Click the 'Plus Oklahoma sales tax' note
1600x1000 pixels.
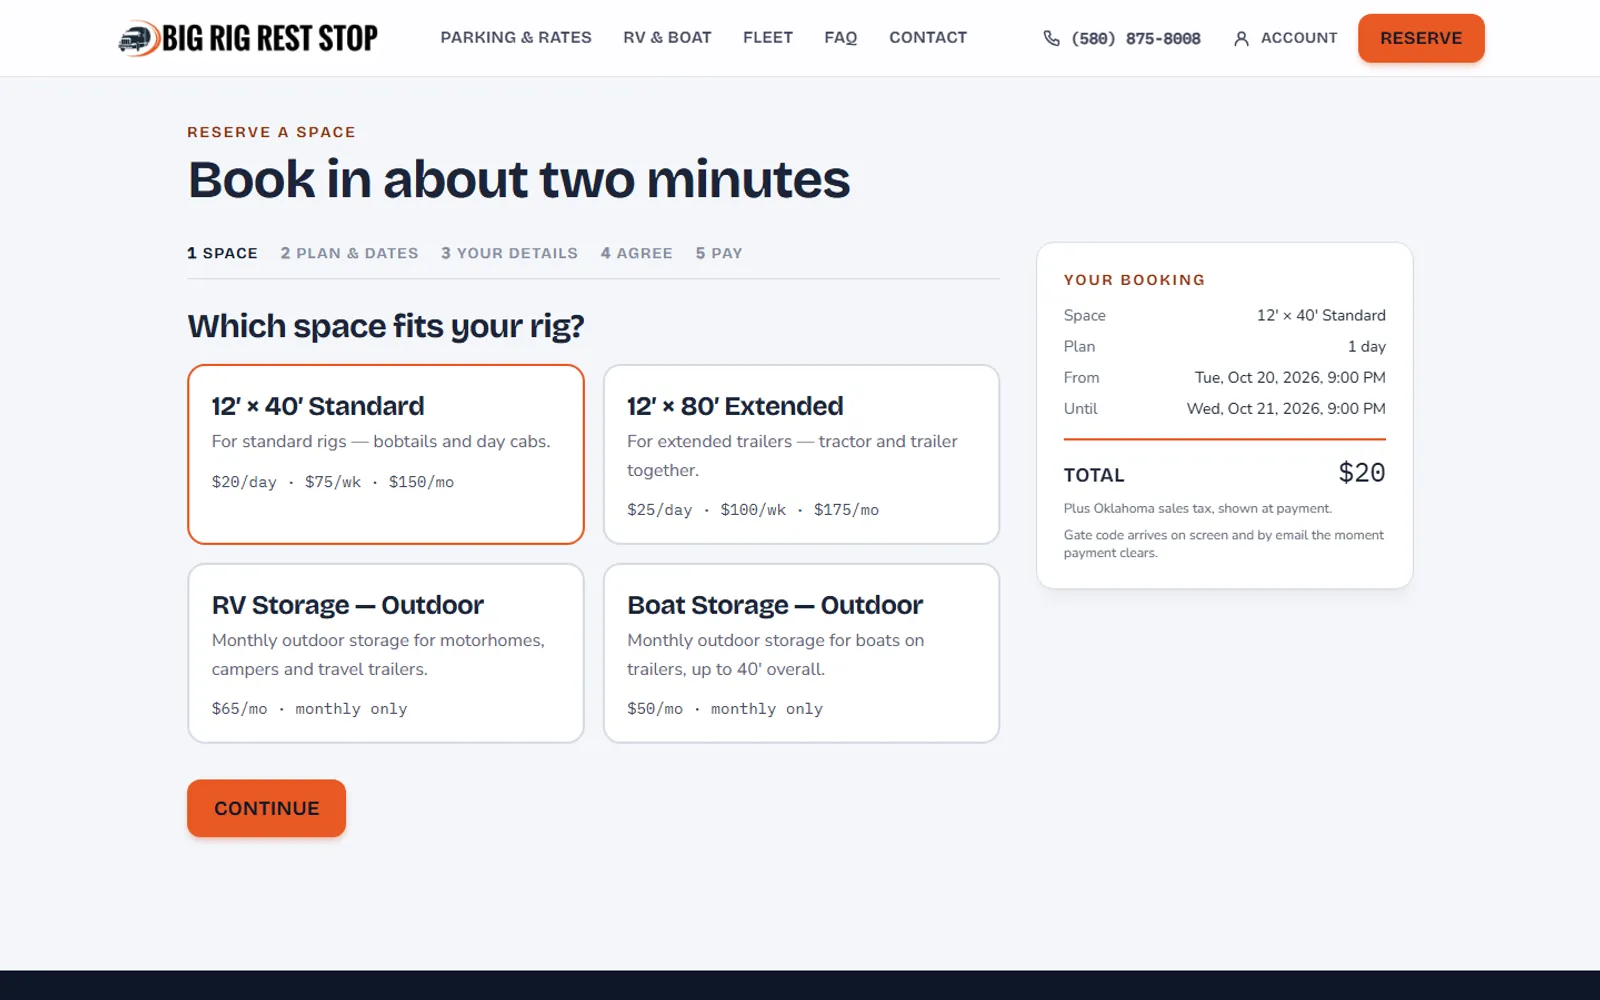coord(1198,508)
